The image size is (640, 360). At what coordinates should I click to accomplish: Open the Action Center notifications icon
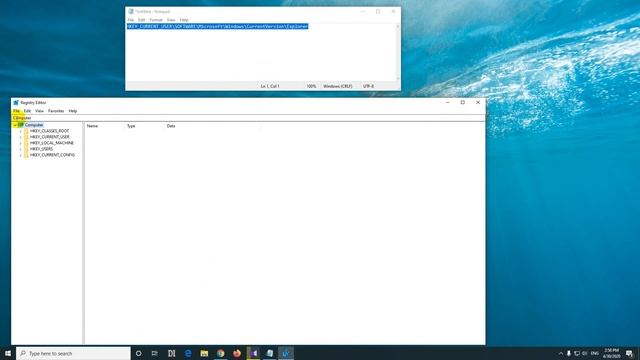tap(629, 353)
